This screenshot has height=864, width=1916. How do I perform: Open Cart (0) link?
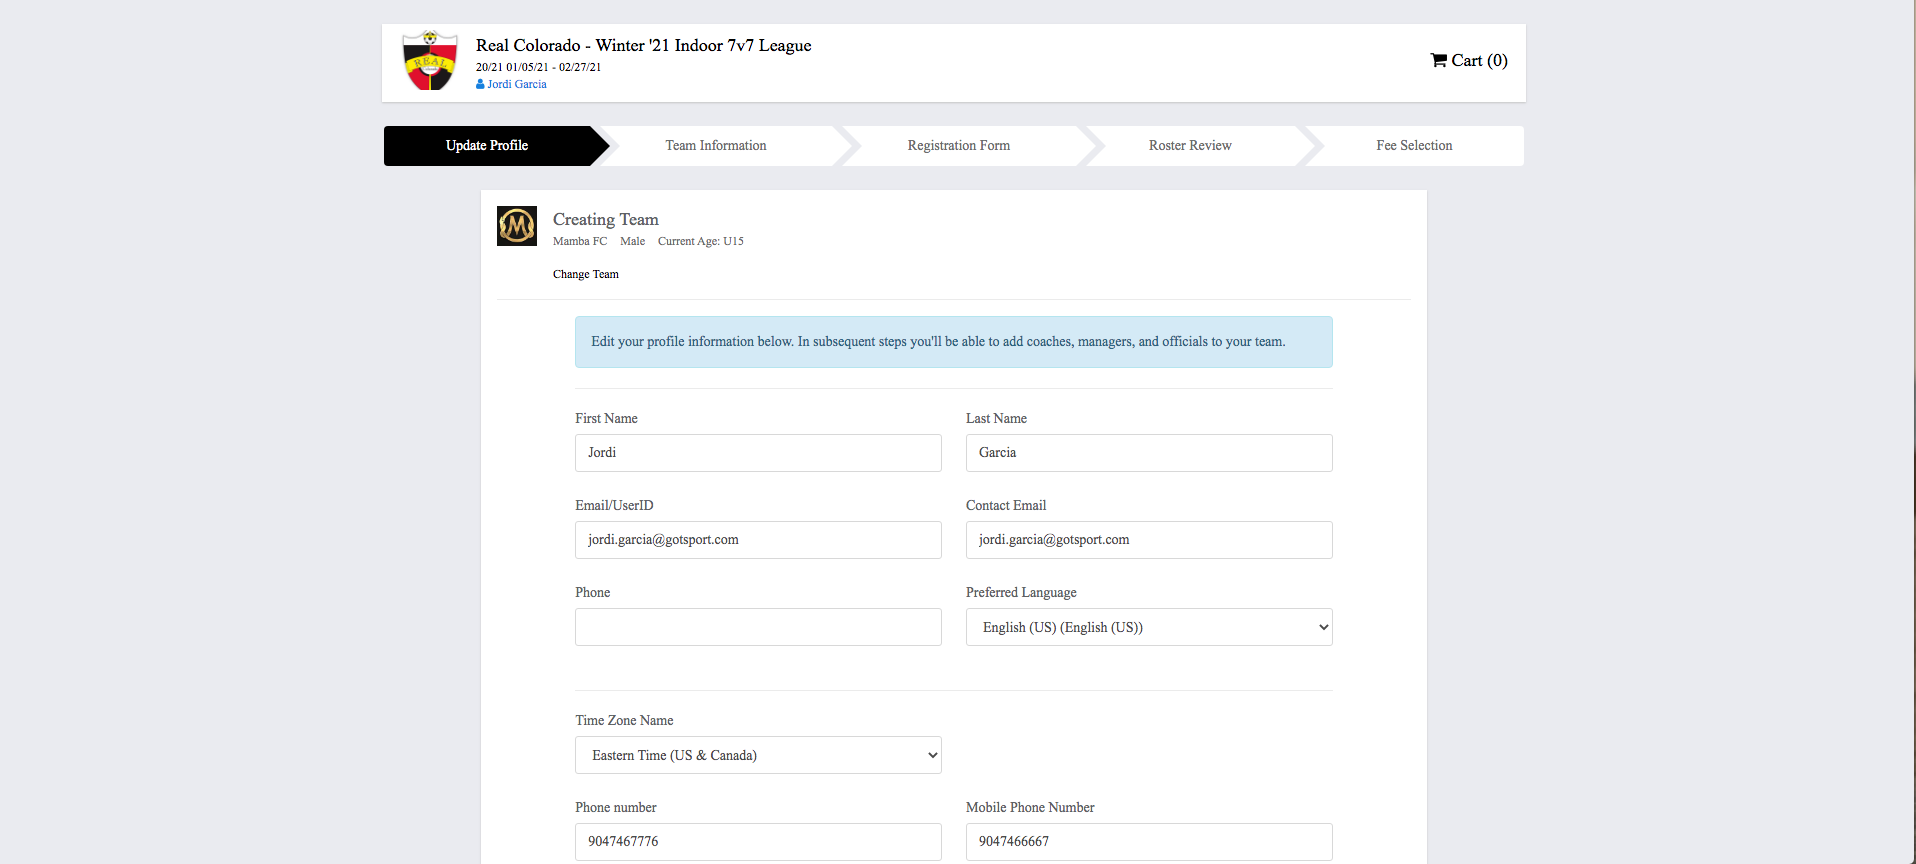(1469, 60)
